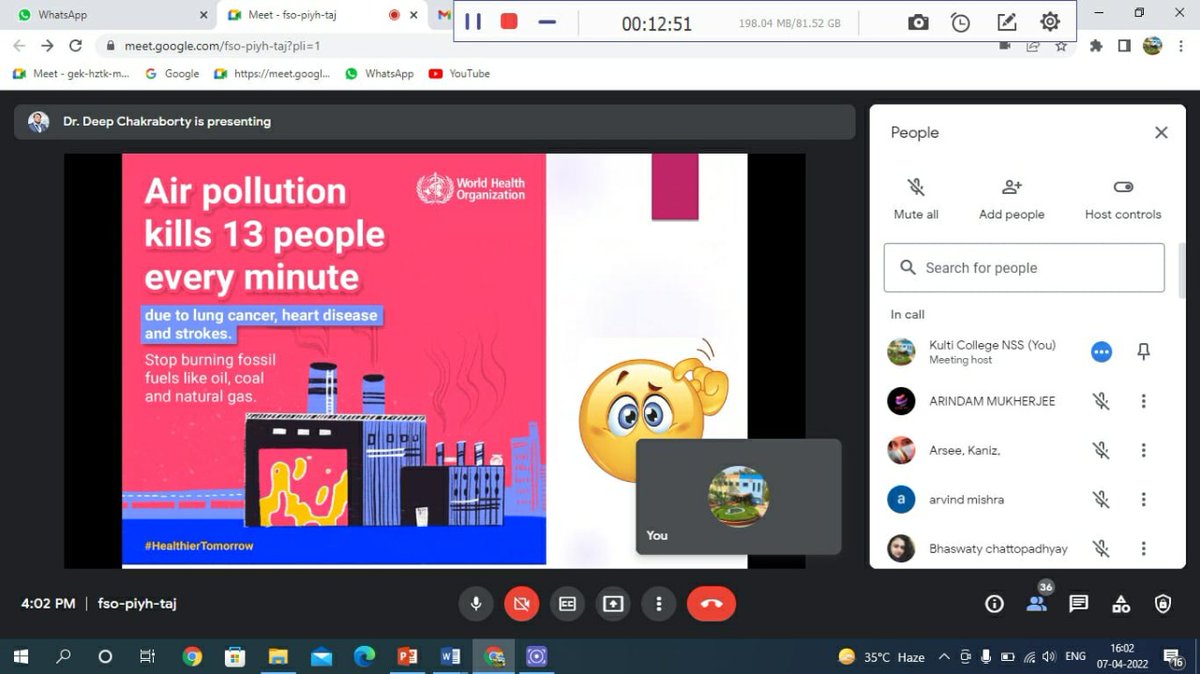The height and width of the screenshot is (674, 1200).
Task: Open Chrome profile avatar
Action: click(x=1153, y=46)
